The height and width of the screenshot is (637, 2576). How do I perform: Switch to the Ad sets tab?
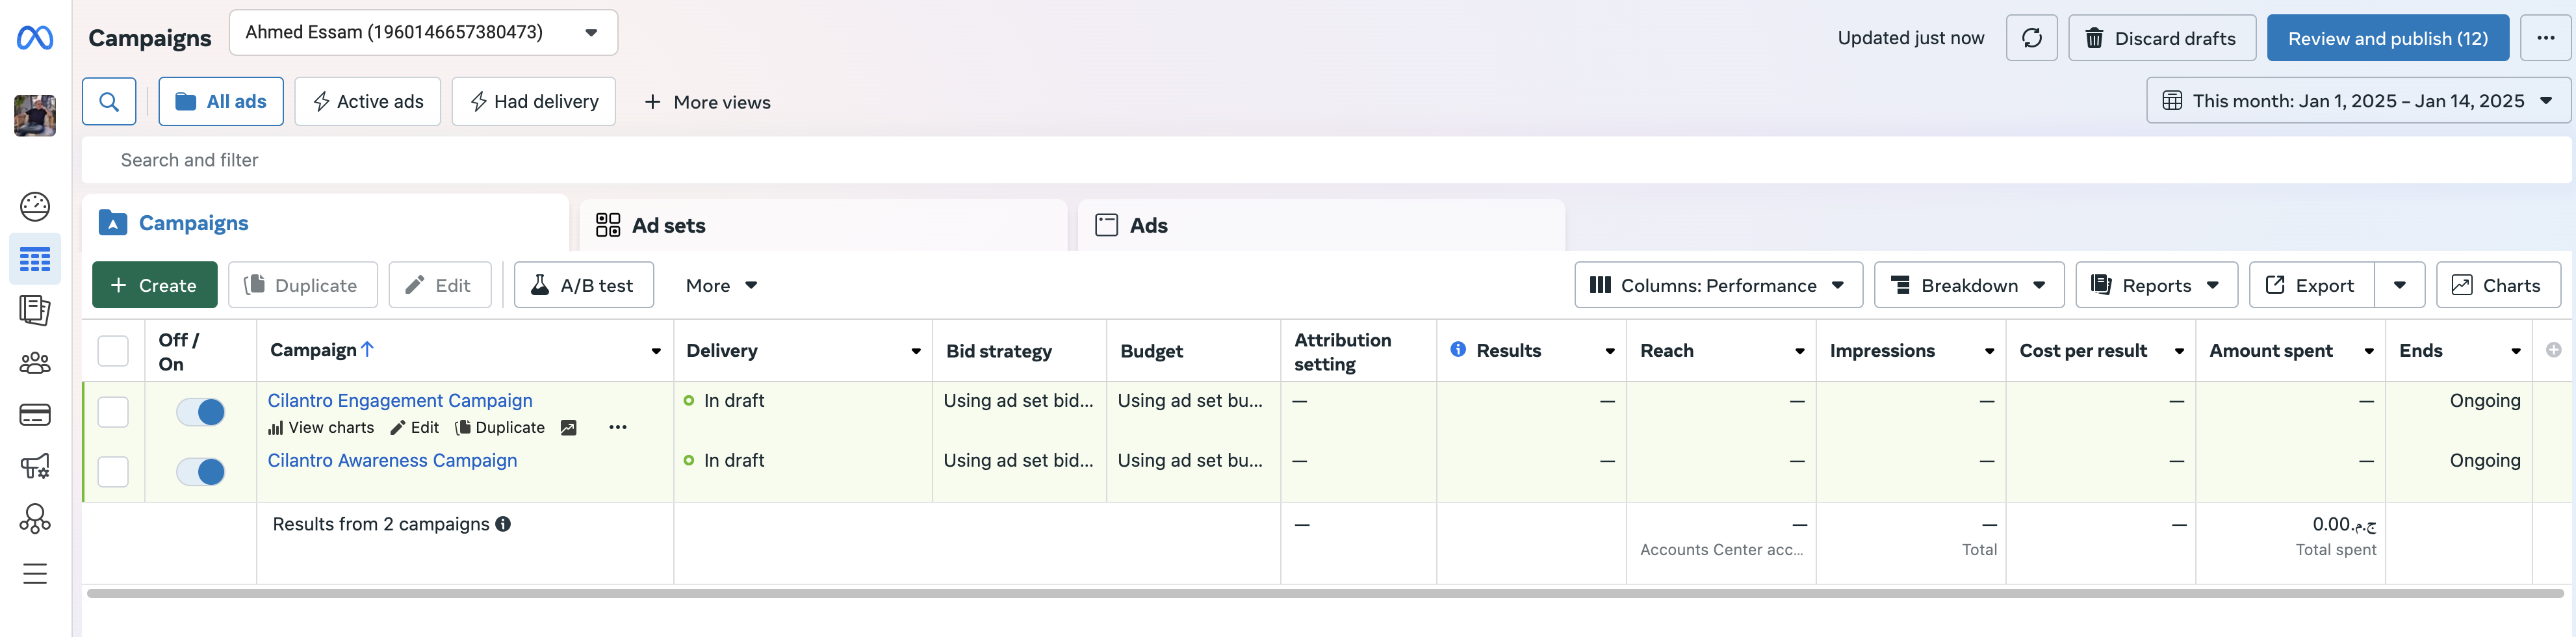click(x=823, y=225)
